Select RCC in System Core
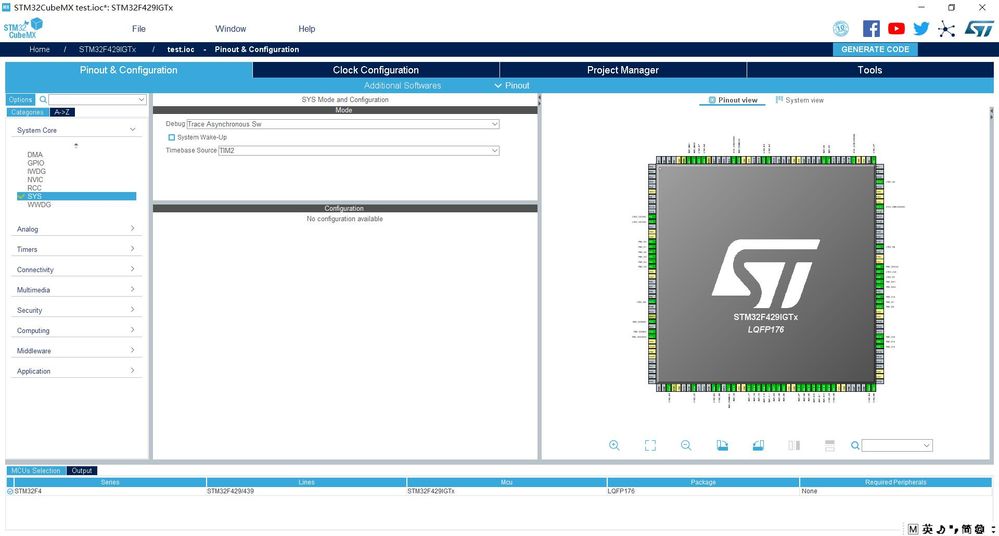 click(34, 188)
